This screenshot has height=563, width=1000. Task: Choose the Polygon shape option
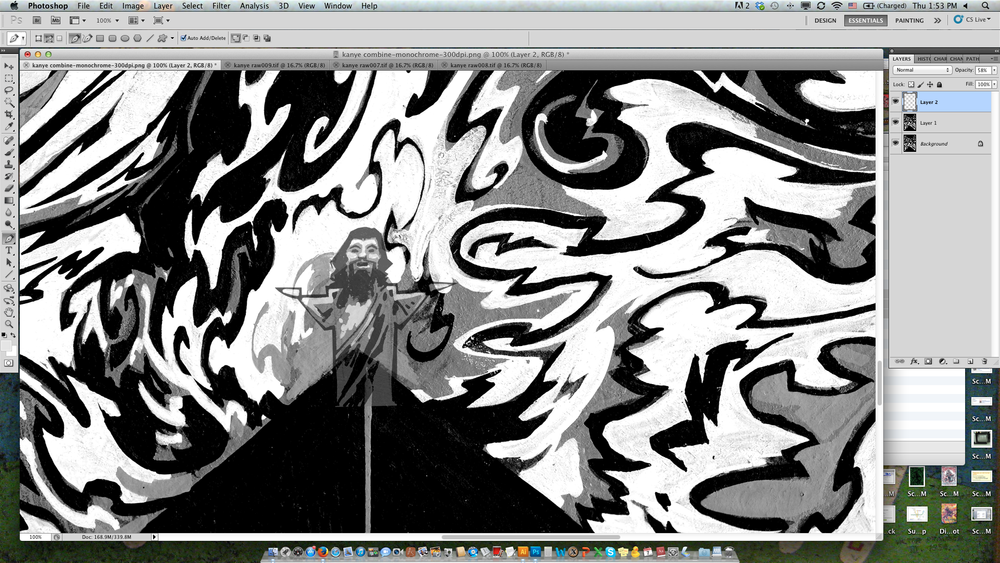tap(137, 38)
